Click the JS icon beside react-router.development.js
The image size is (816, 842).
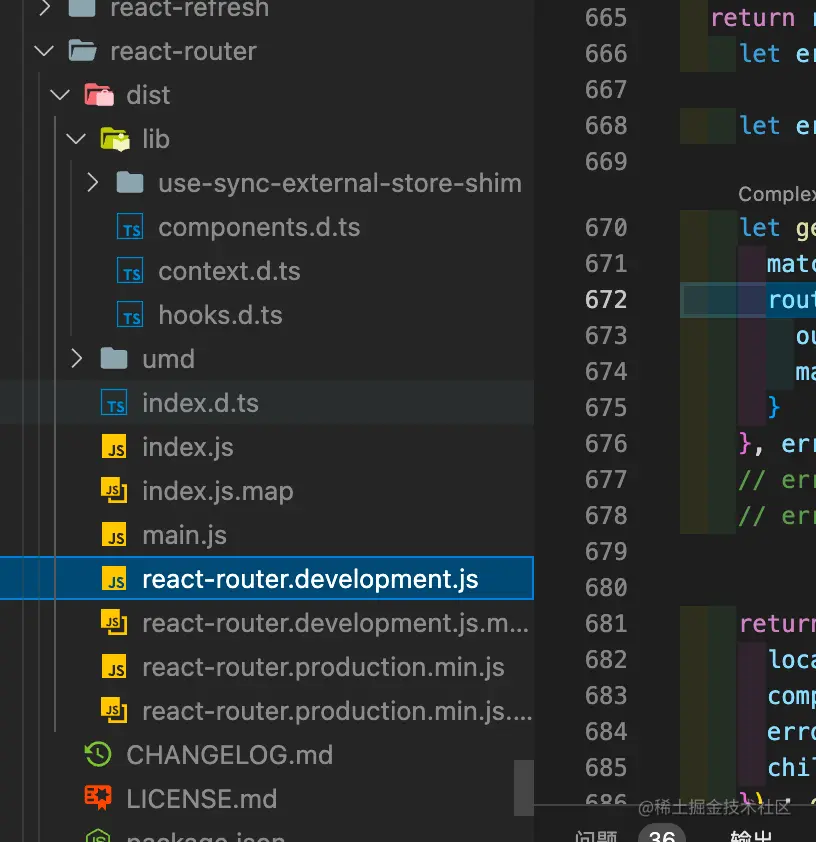[114, 579]
